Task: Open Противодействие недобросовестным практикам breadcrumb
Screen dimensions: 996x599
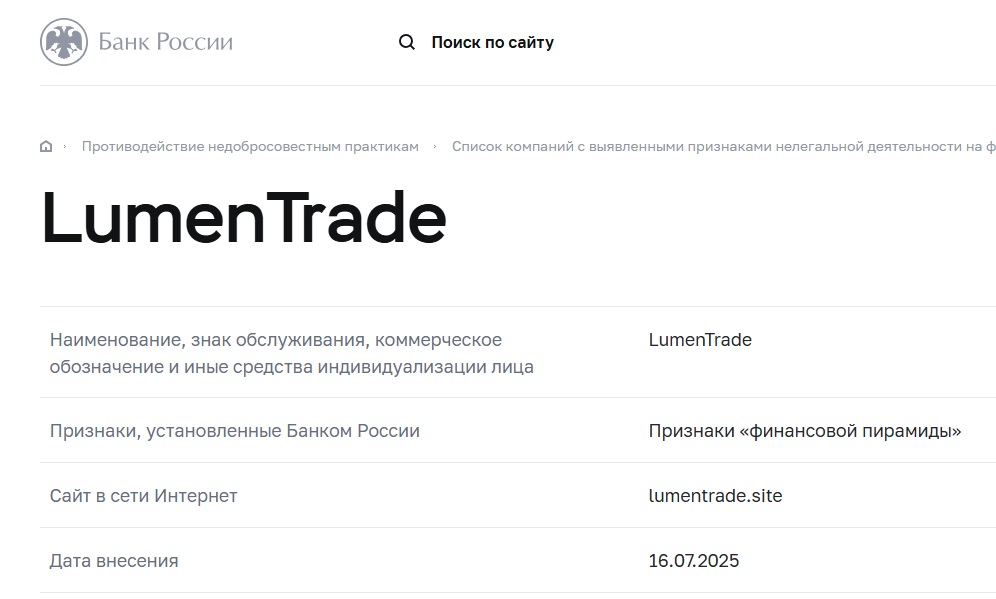Action: click(x=249, y=145)
